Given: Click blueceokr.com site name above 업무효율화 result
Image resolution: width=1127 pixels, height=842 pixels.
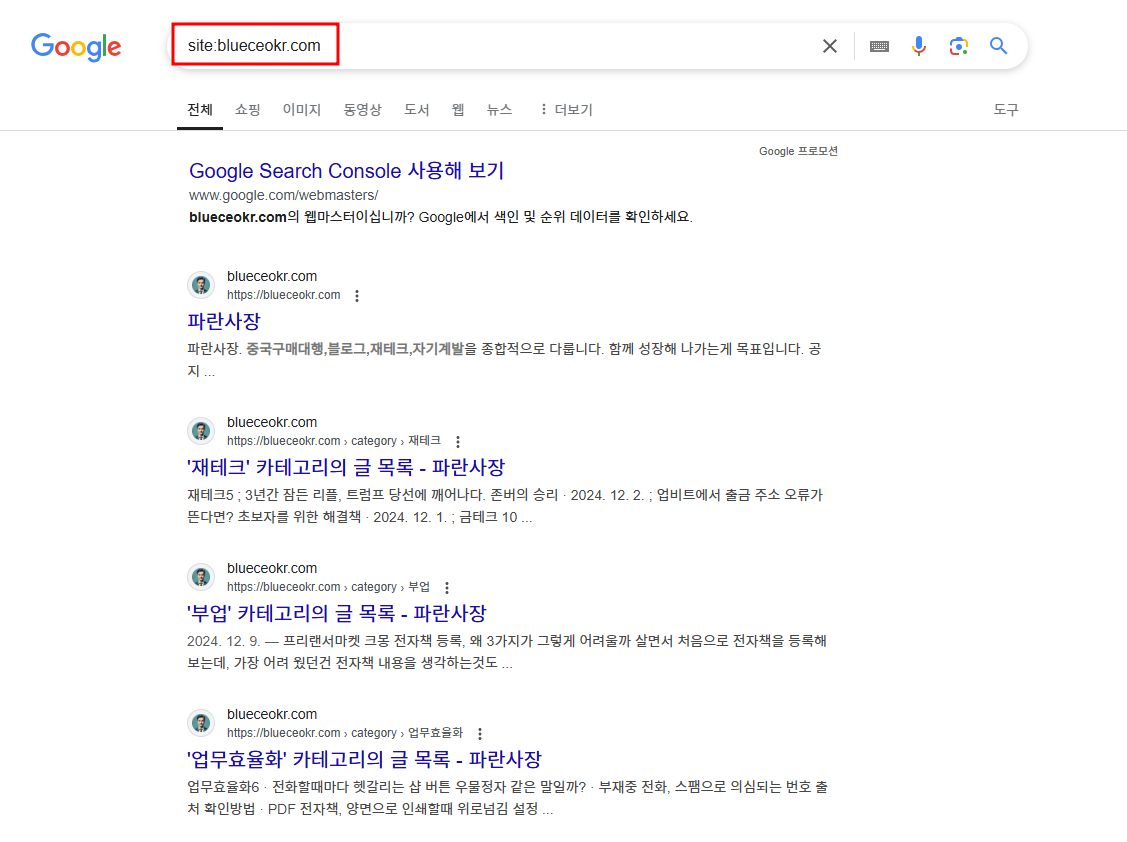Looking at the screenshot, I should click(x=272, y=714).
